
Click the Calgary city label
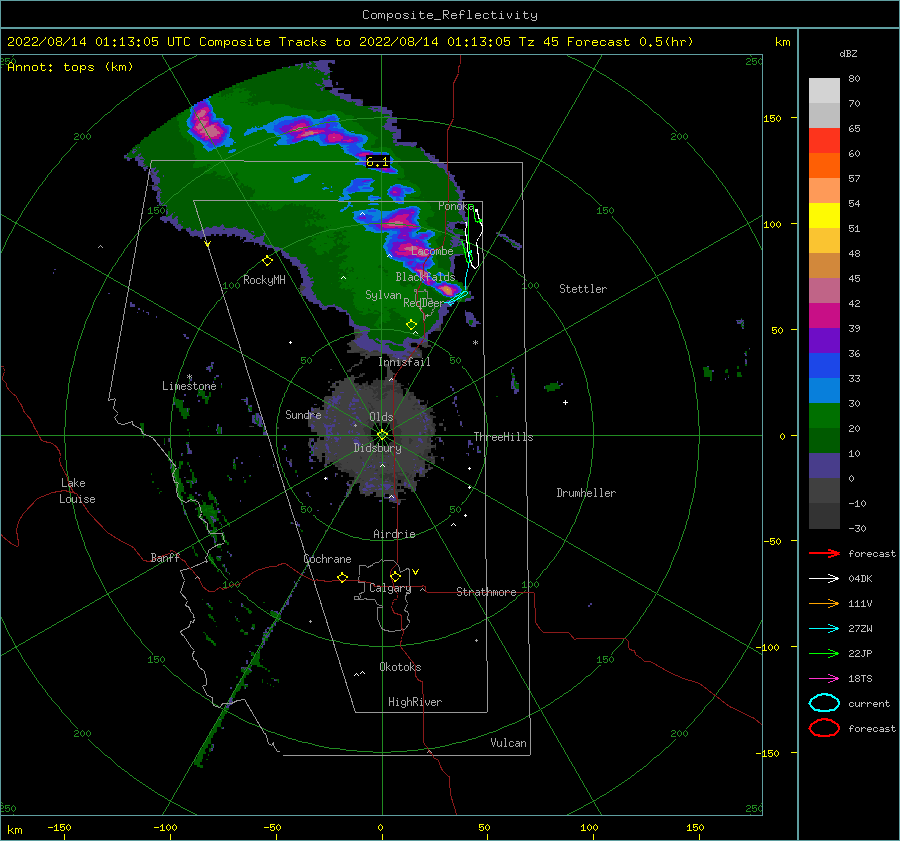click(x=390, y=588)
